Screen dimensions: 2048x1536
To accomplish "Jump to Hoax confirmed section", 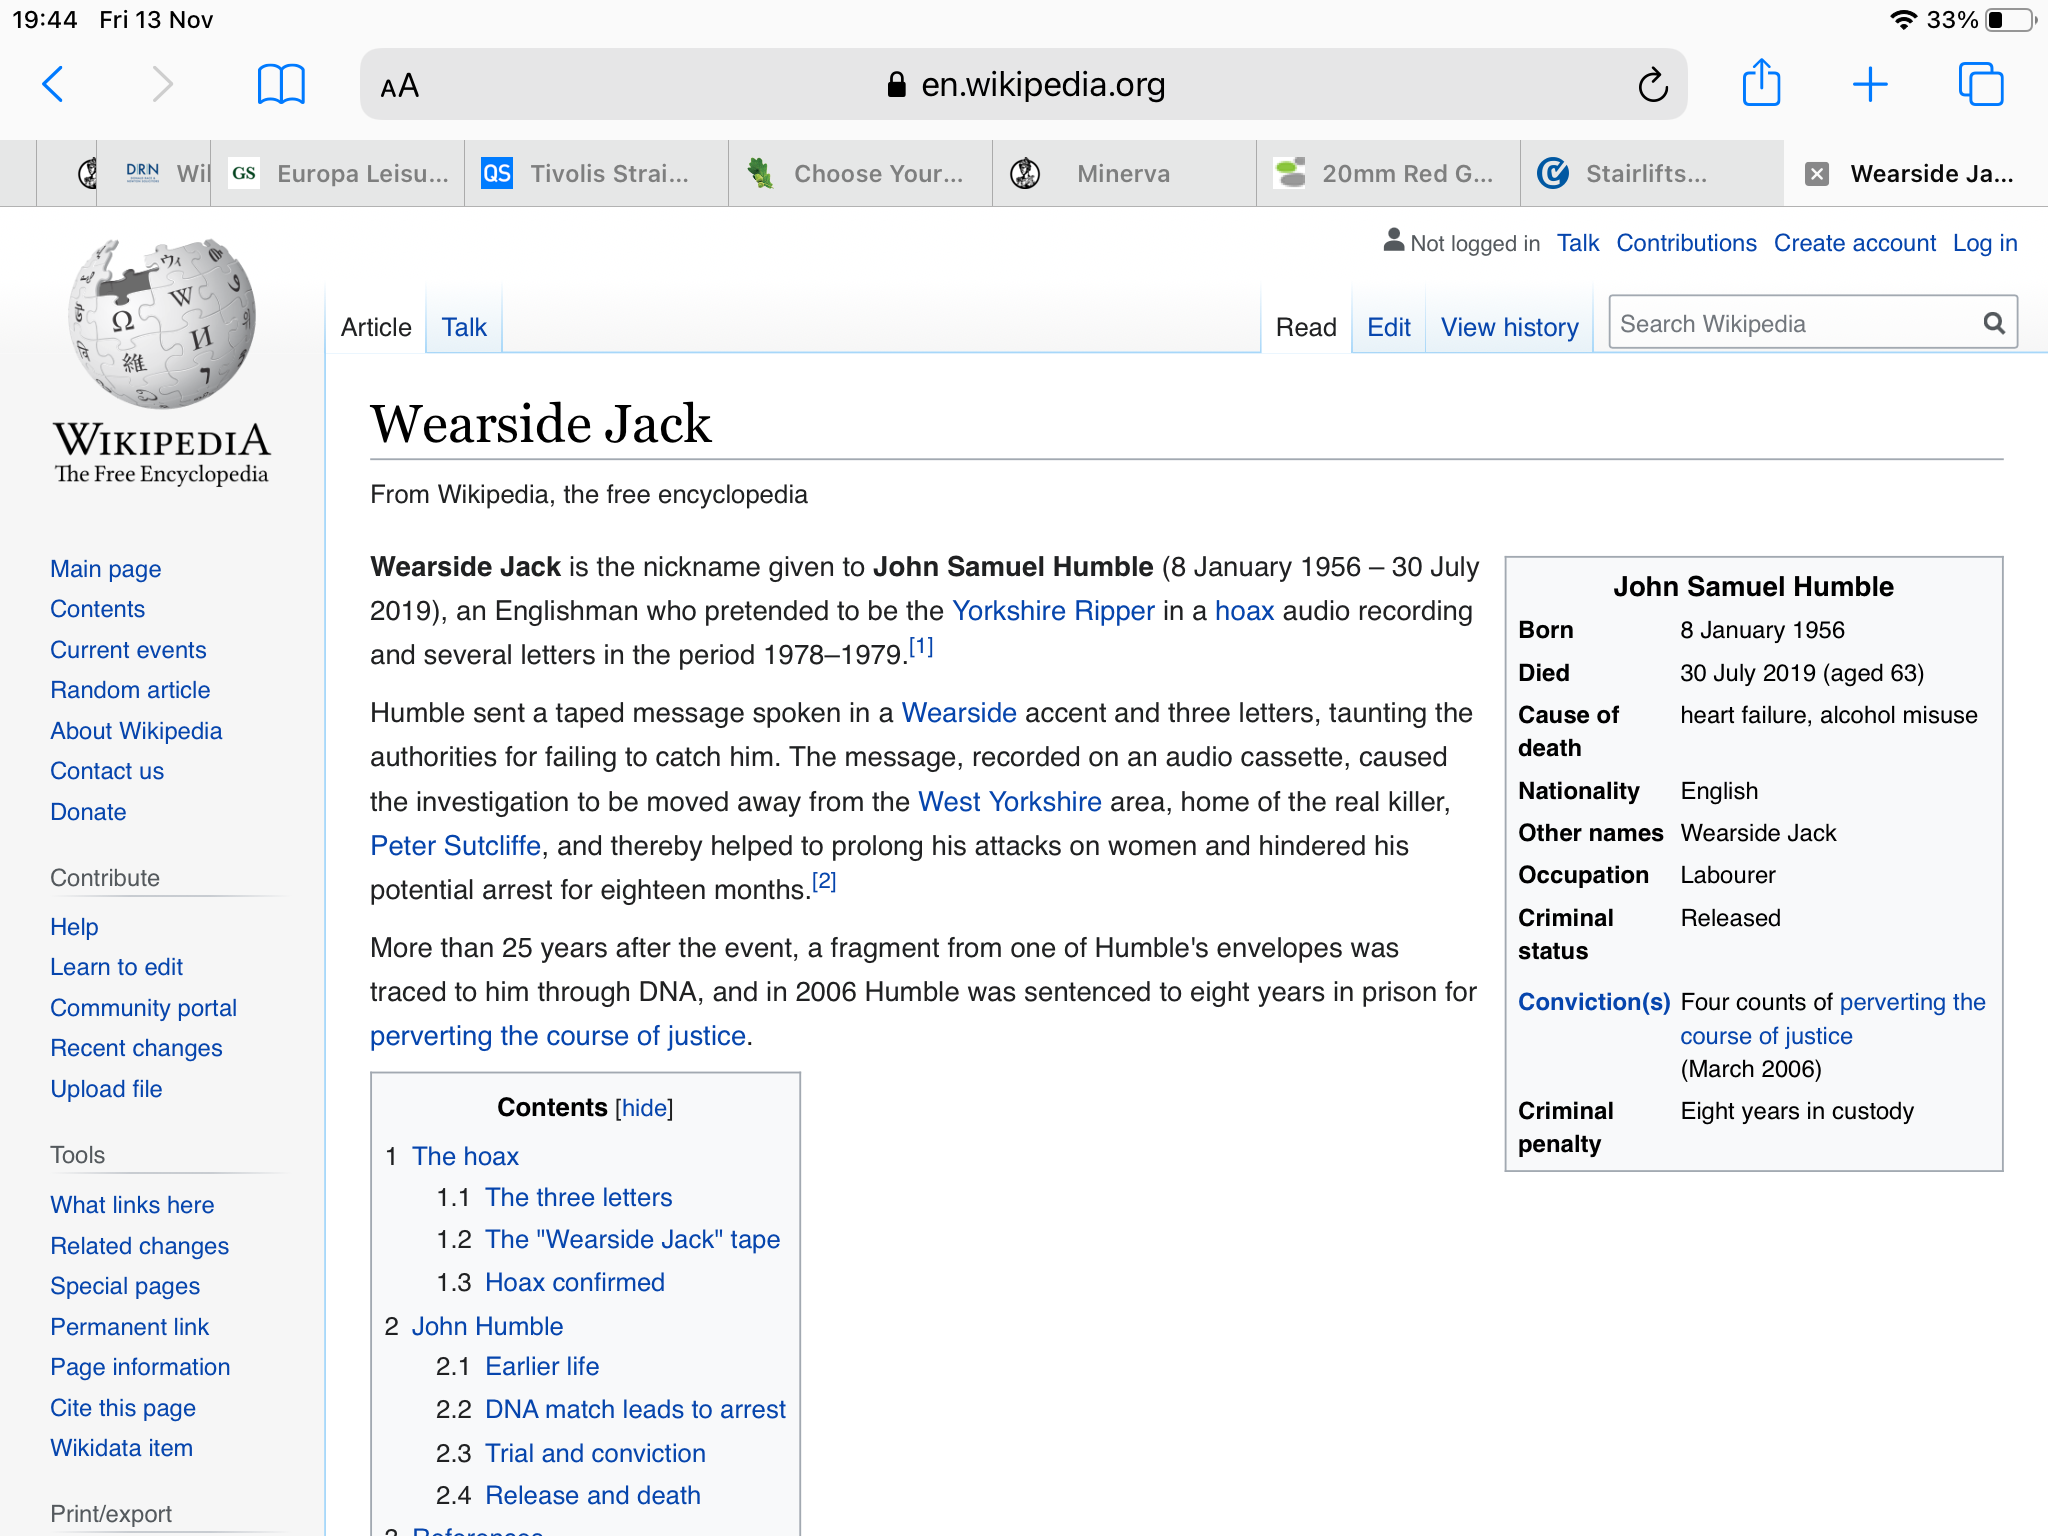I will point(574,1282).
